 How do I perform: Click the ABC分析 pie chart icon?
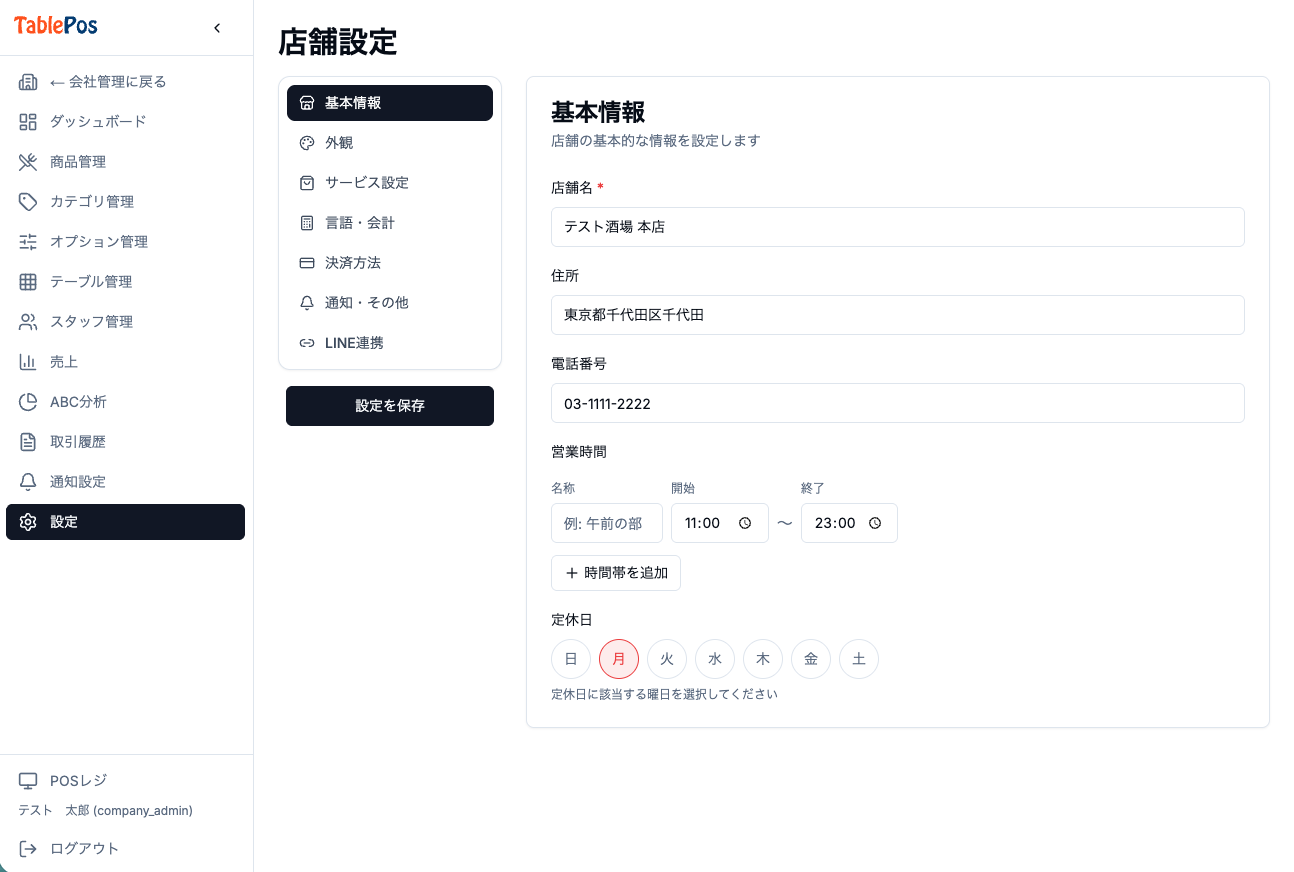pyautogui.click(x=28, y=402)
